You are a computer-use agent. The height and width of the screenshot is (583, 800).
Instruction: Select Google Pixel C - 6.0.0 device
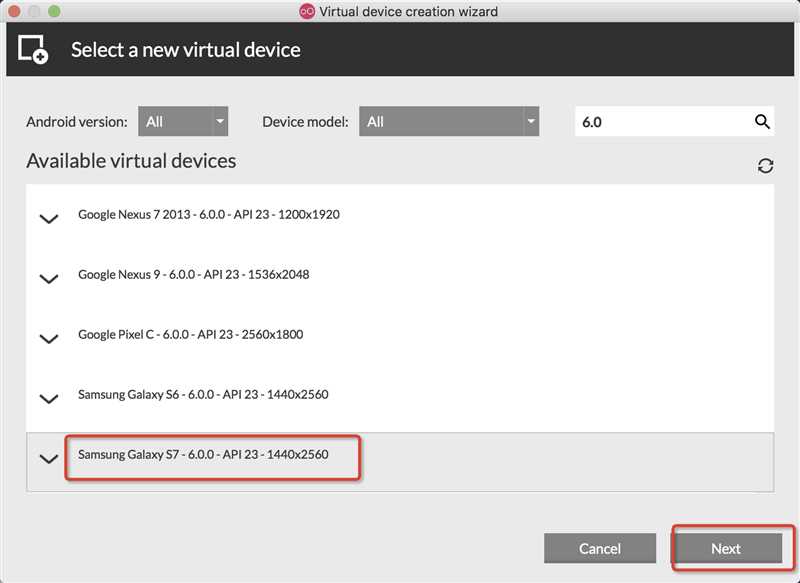coord(400,335)
